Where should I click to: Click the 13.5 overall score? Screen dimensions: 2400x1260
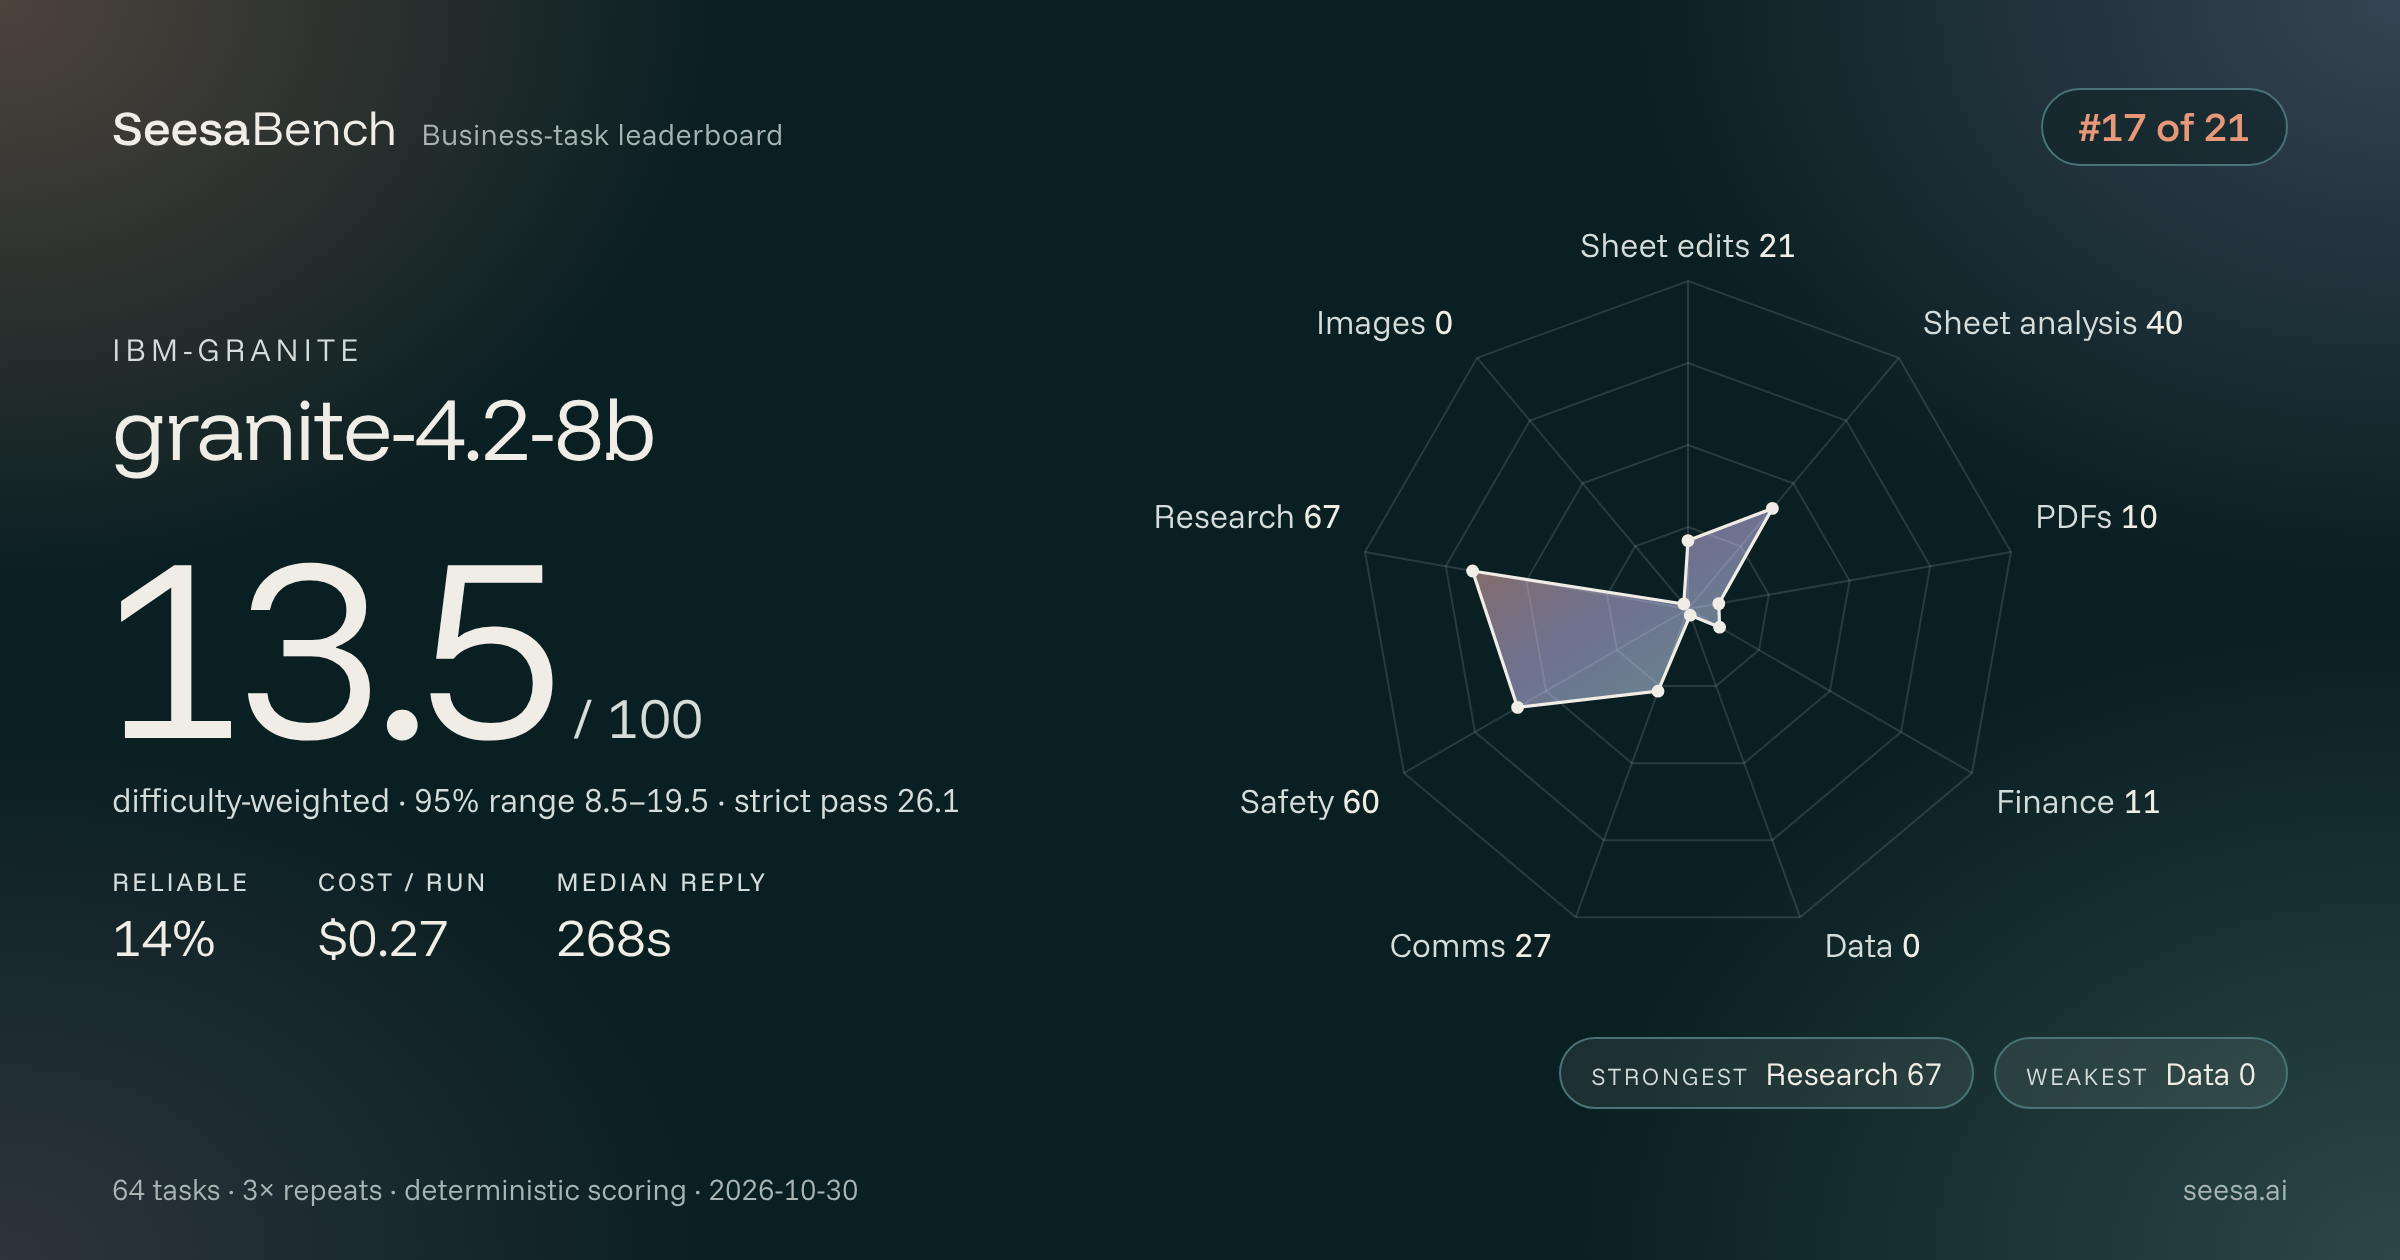334,652
